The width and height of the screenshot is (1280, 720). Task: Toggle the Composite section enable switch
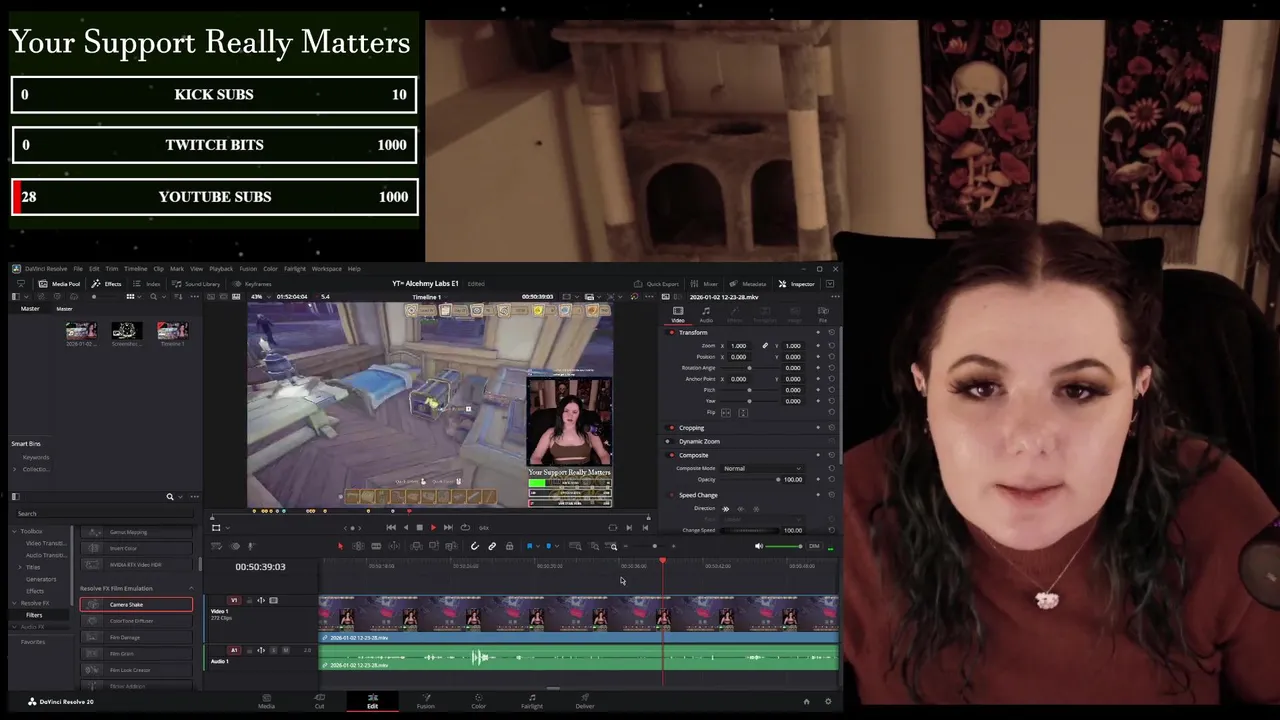[671, 455]
